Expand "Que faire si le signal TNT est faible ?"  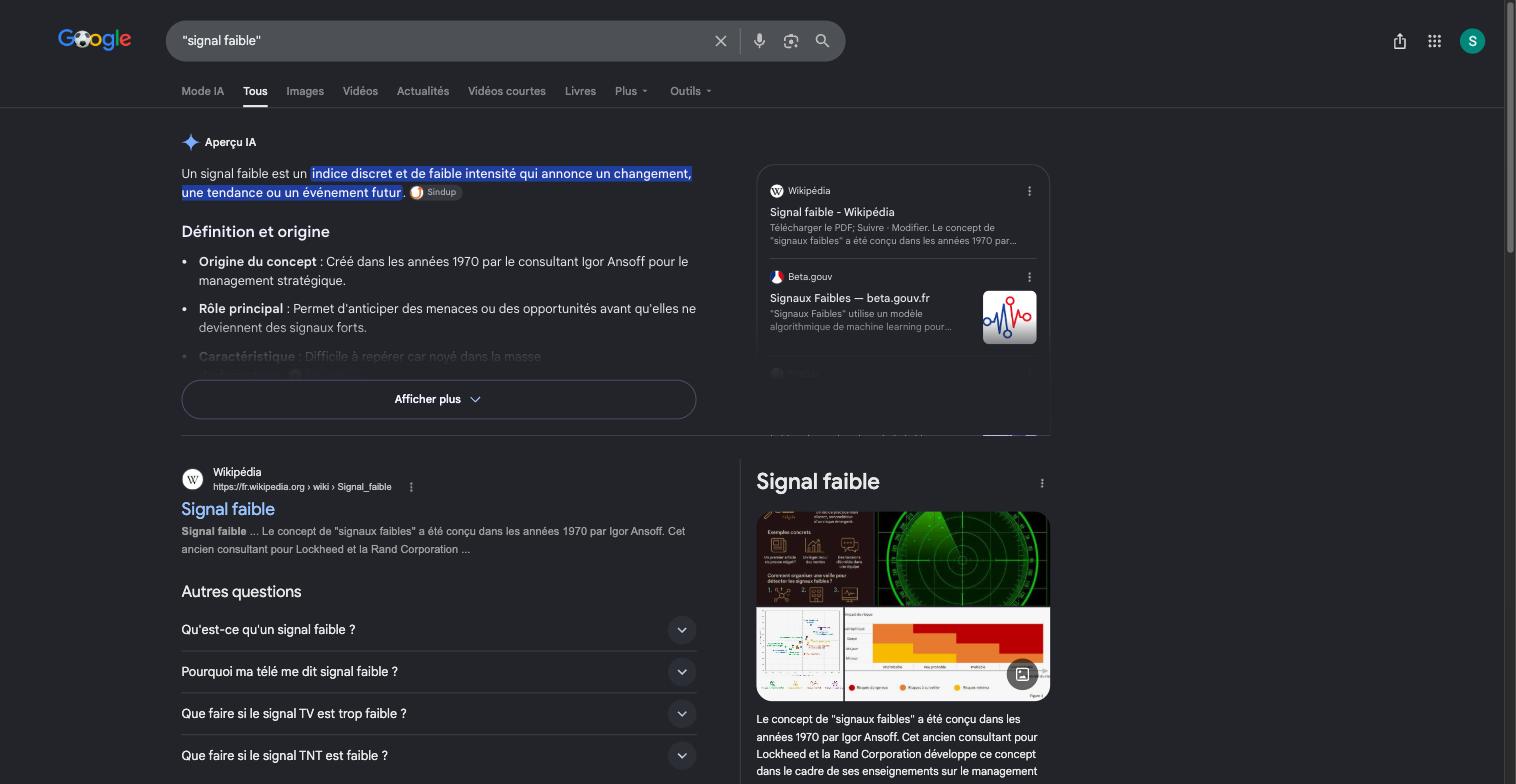click(439, 756)
